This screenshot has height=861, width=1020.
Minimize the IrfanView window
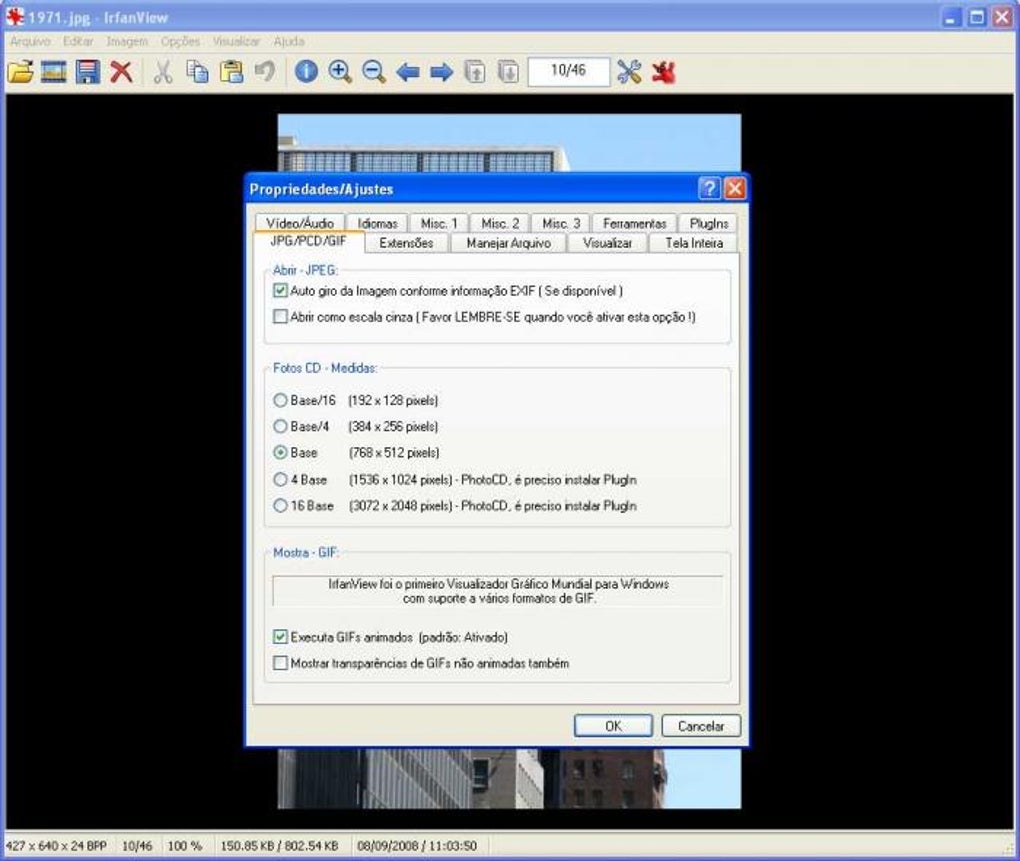[x=952, y=18]
